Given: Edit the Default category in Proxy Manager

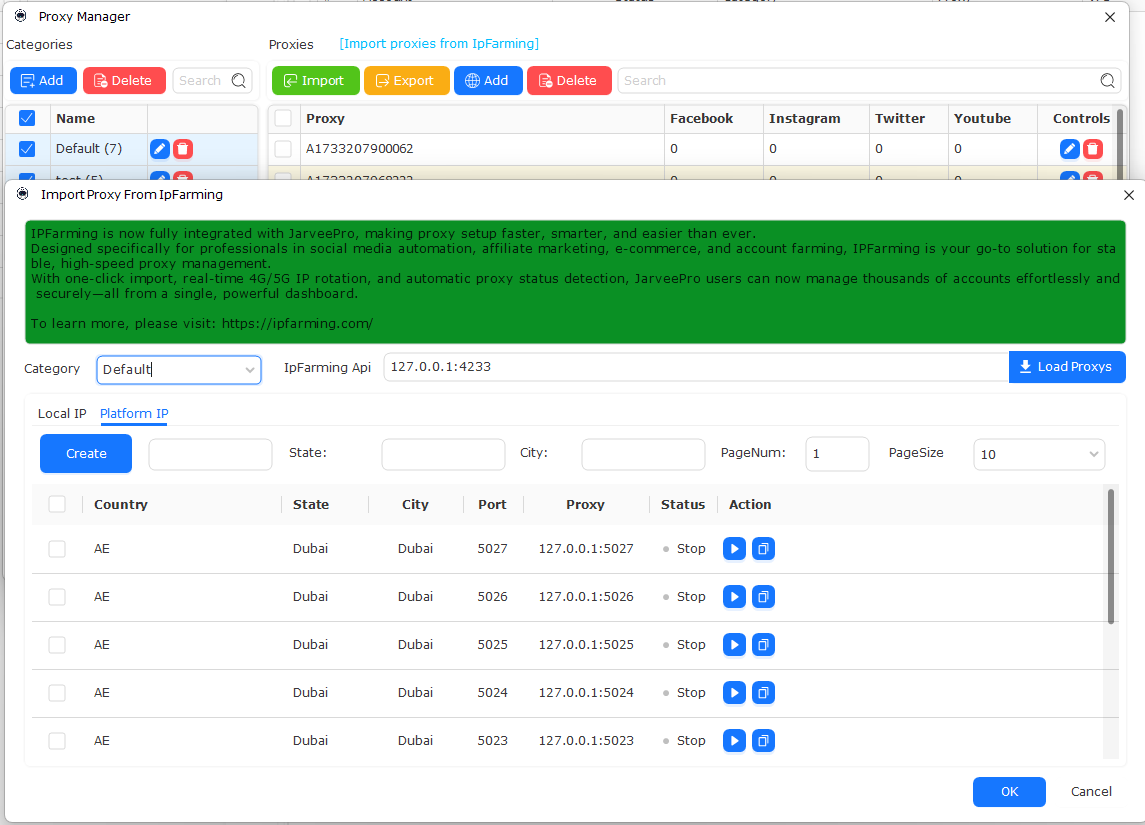Looking at the screenshot, I should (159, 149).
